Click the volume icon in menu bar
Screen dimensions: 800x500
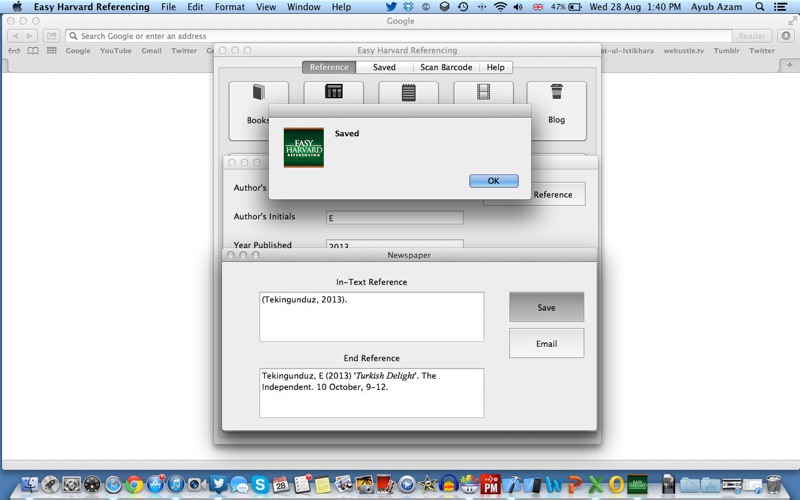518,7
